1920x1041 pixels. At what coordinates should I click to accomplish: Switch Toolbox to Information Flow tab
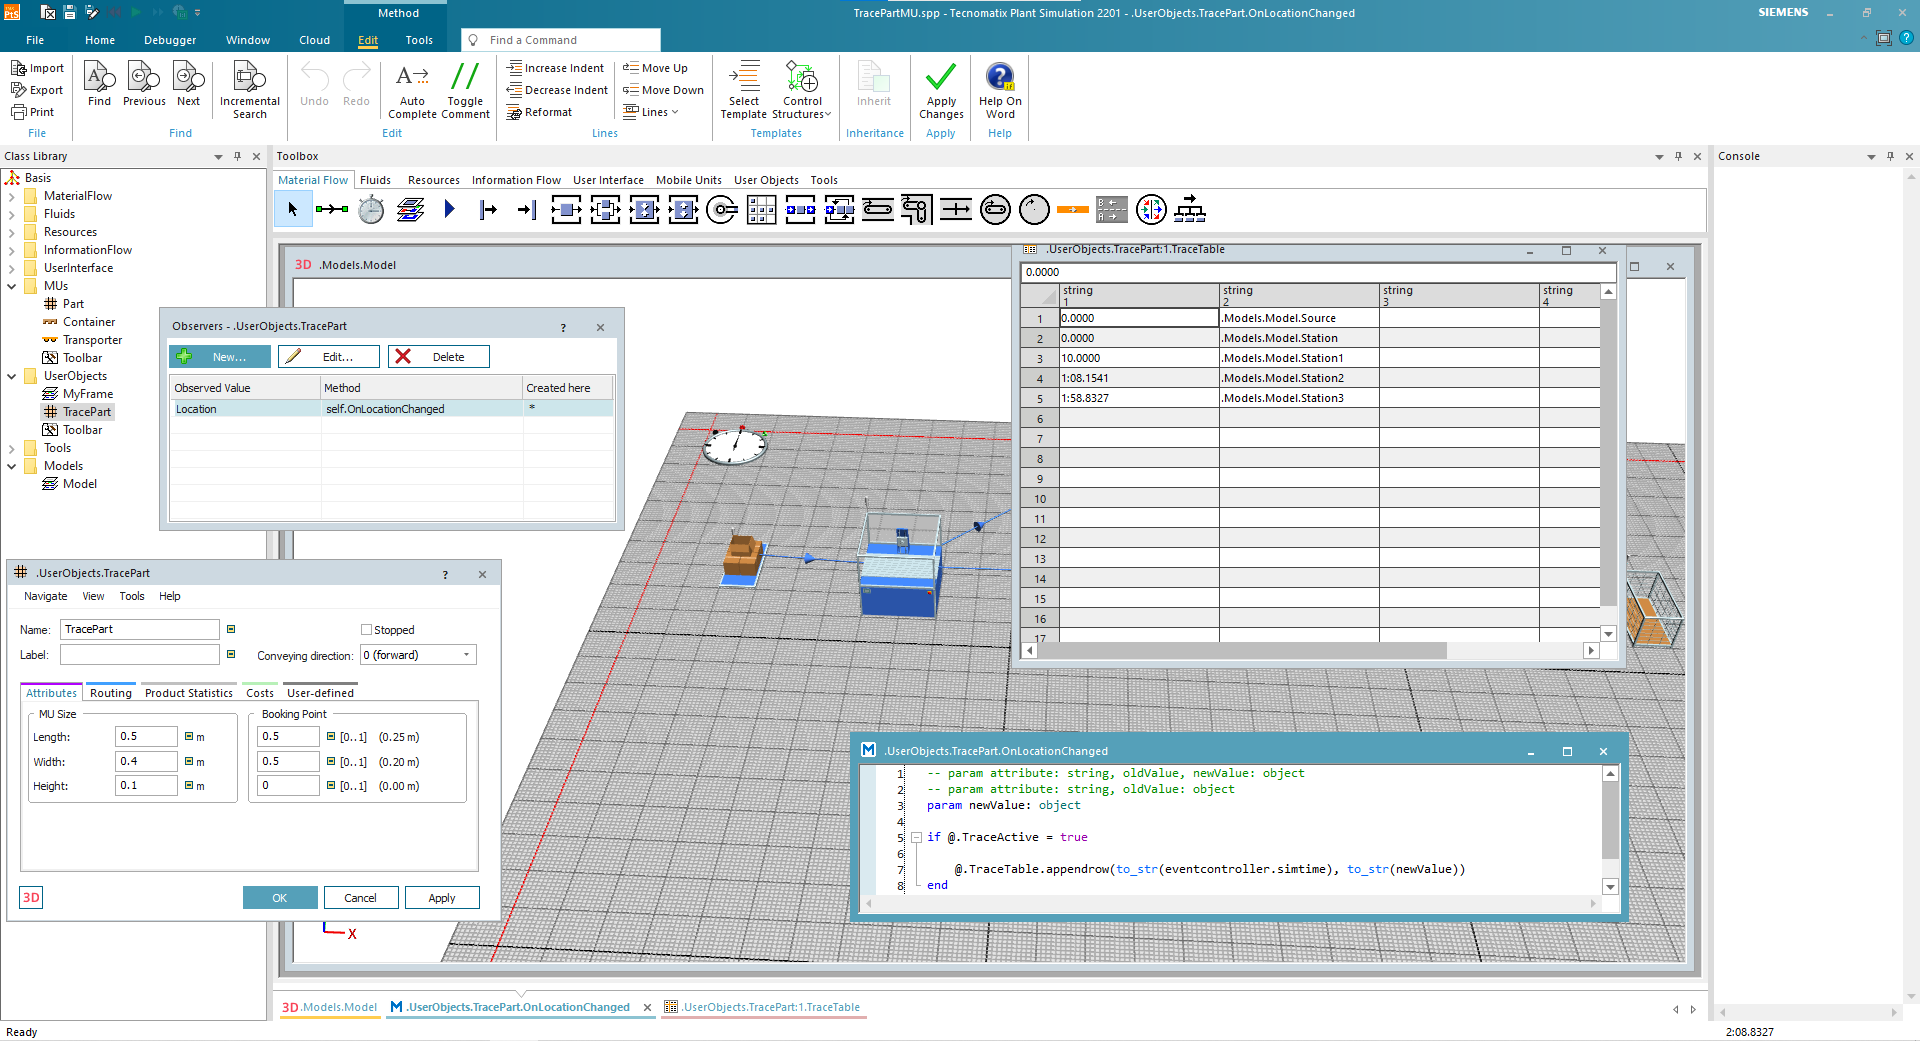click(516, 180)
